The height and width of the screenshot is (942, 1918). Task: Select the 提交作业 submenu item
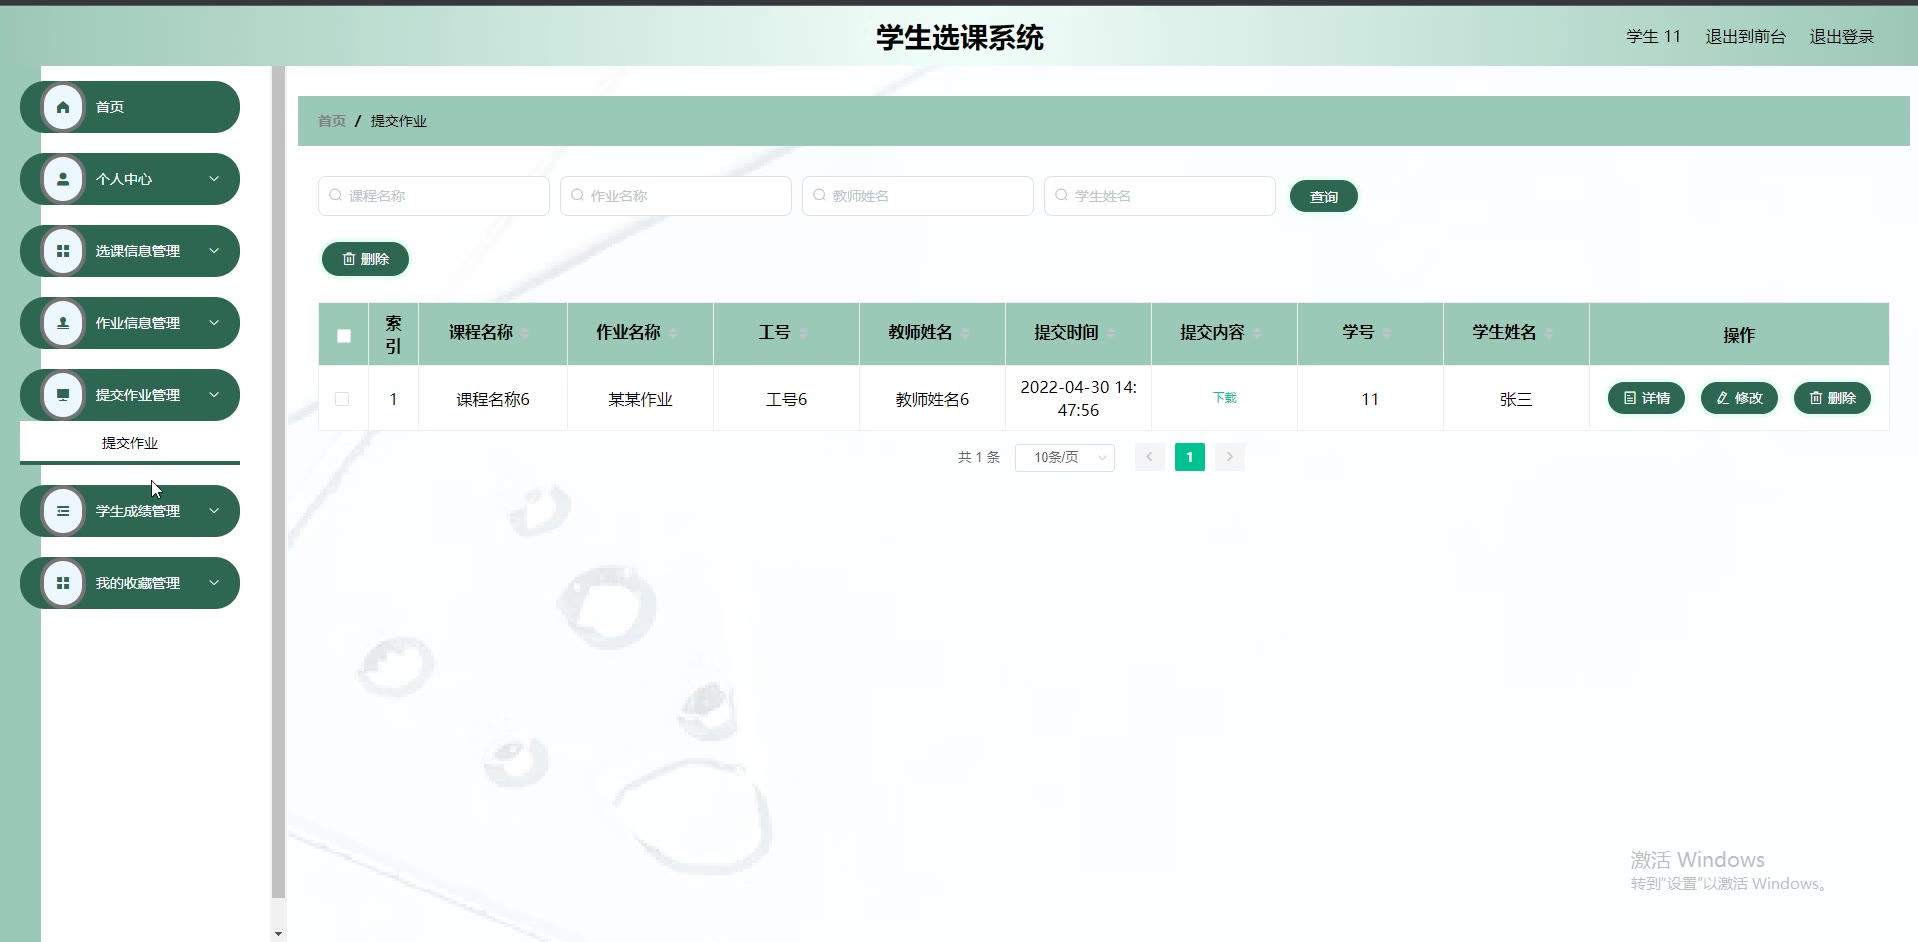pyautogui.click(x=130, y=443)
